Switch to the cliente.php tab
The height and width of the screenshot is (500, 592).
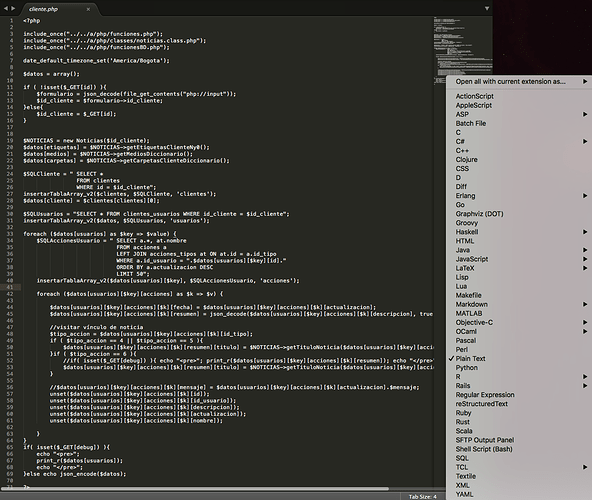pyautogui.click(x=59, y=9)
